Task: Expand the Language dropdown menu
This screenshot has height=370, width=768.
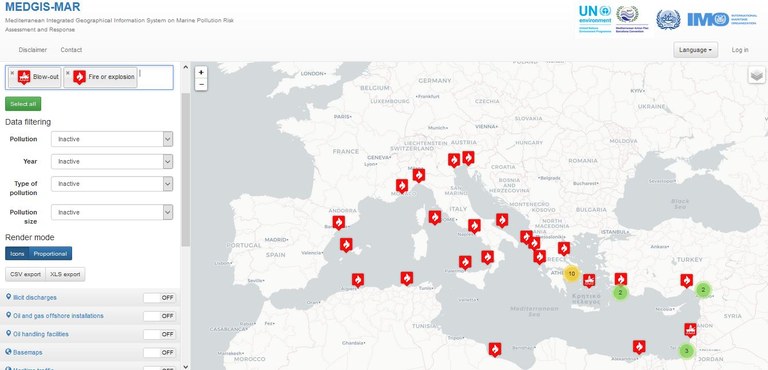Action: coord(696,50)
